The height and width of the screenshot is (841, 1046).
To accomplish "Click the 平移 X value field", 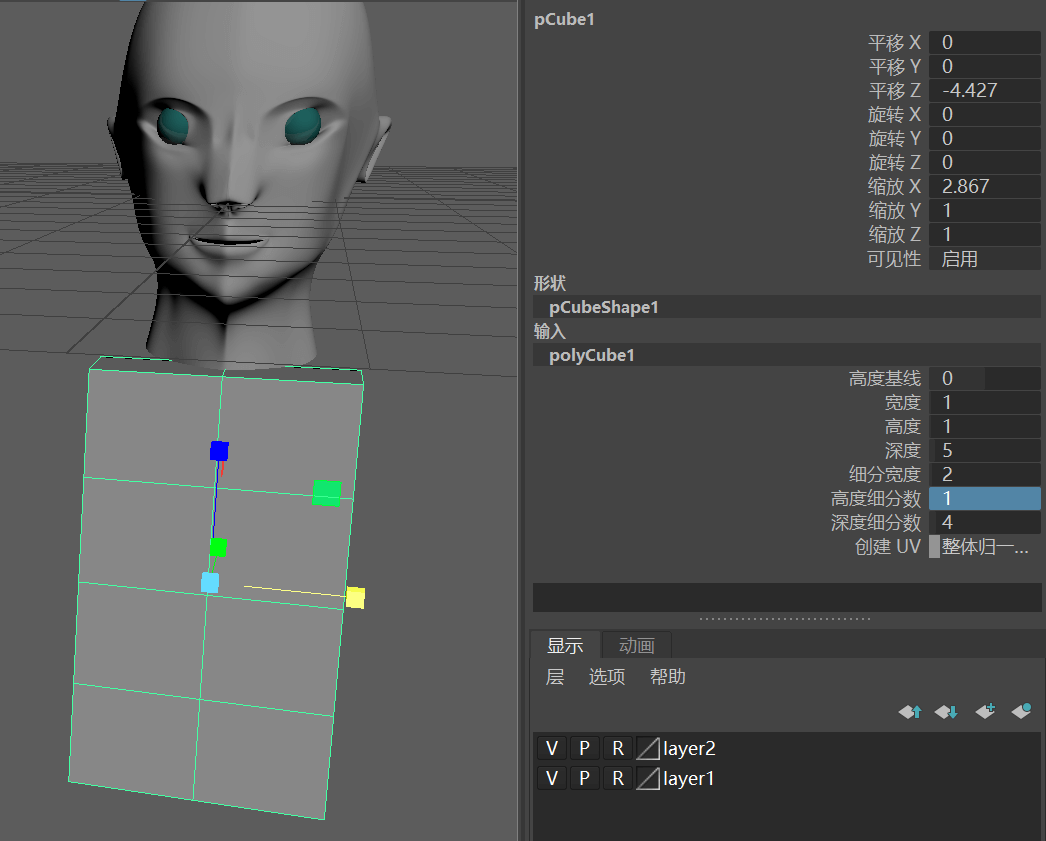I will (985, 43).
